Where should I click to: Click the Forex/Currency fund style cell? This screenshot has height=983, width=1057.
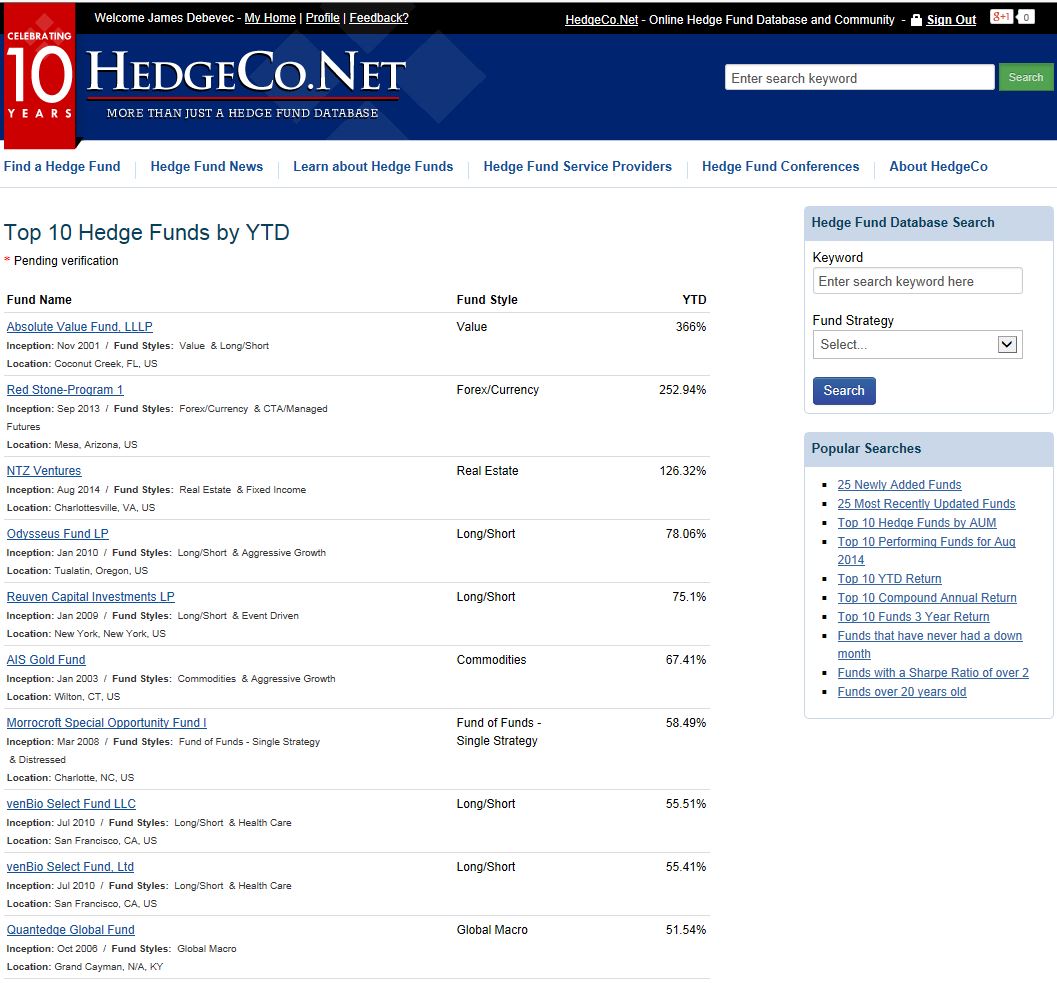point(497,390)
